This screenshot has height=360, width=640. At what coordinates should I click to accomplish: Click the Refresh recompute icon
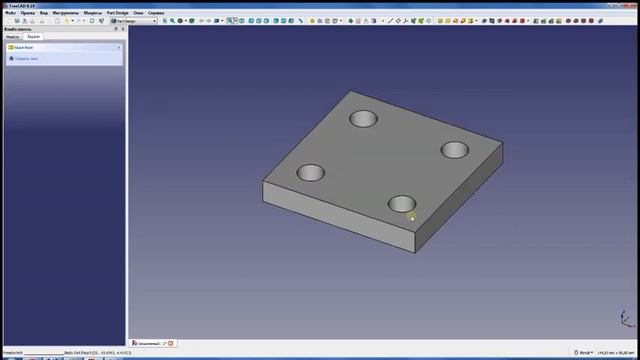[92, 20]
